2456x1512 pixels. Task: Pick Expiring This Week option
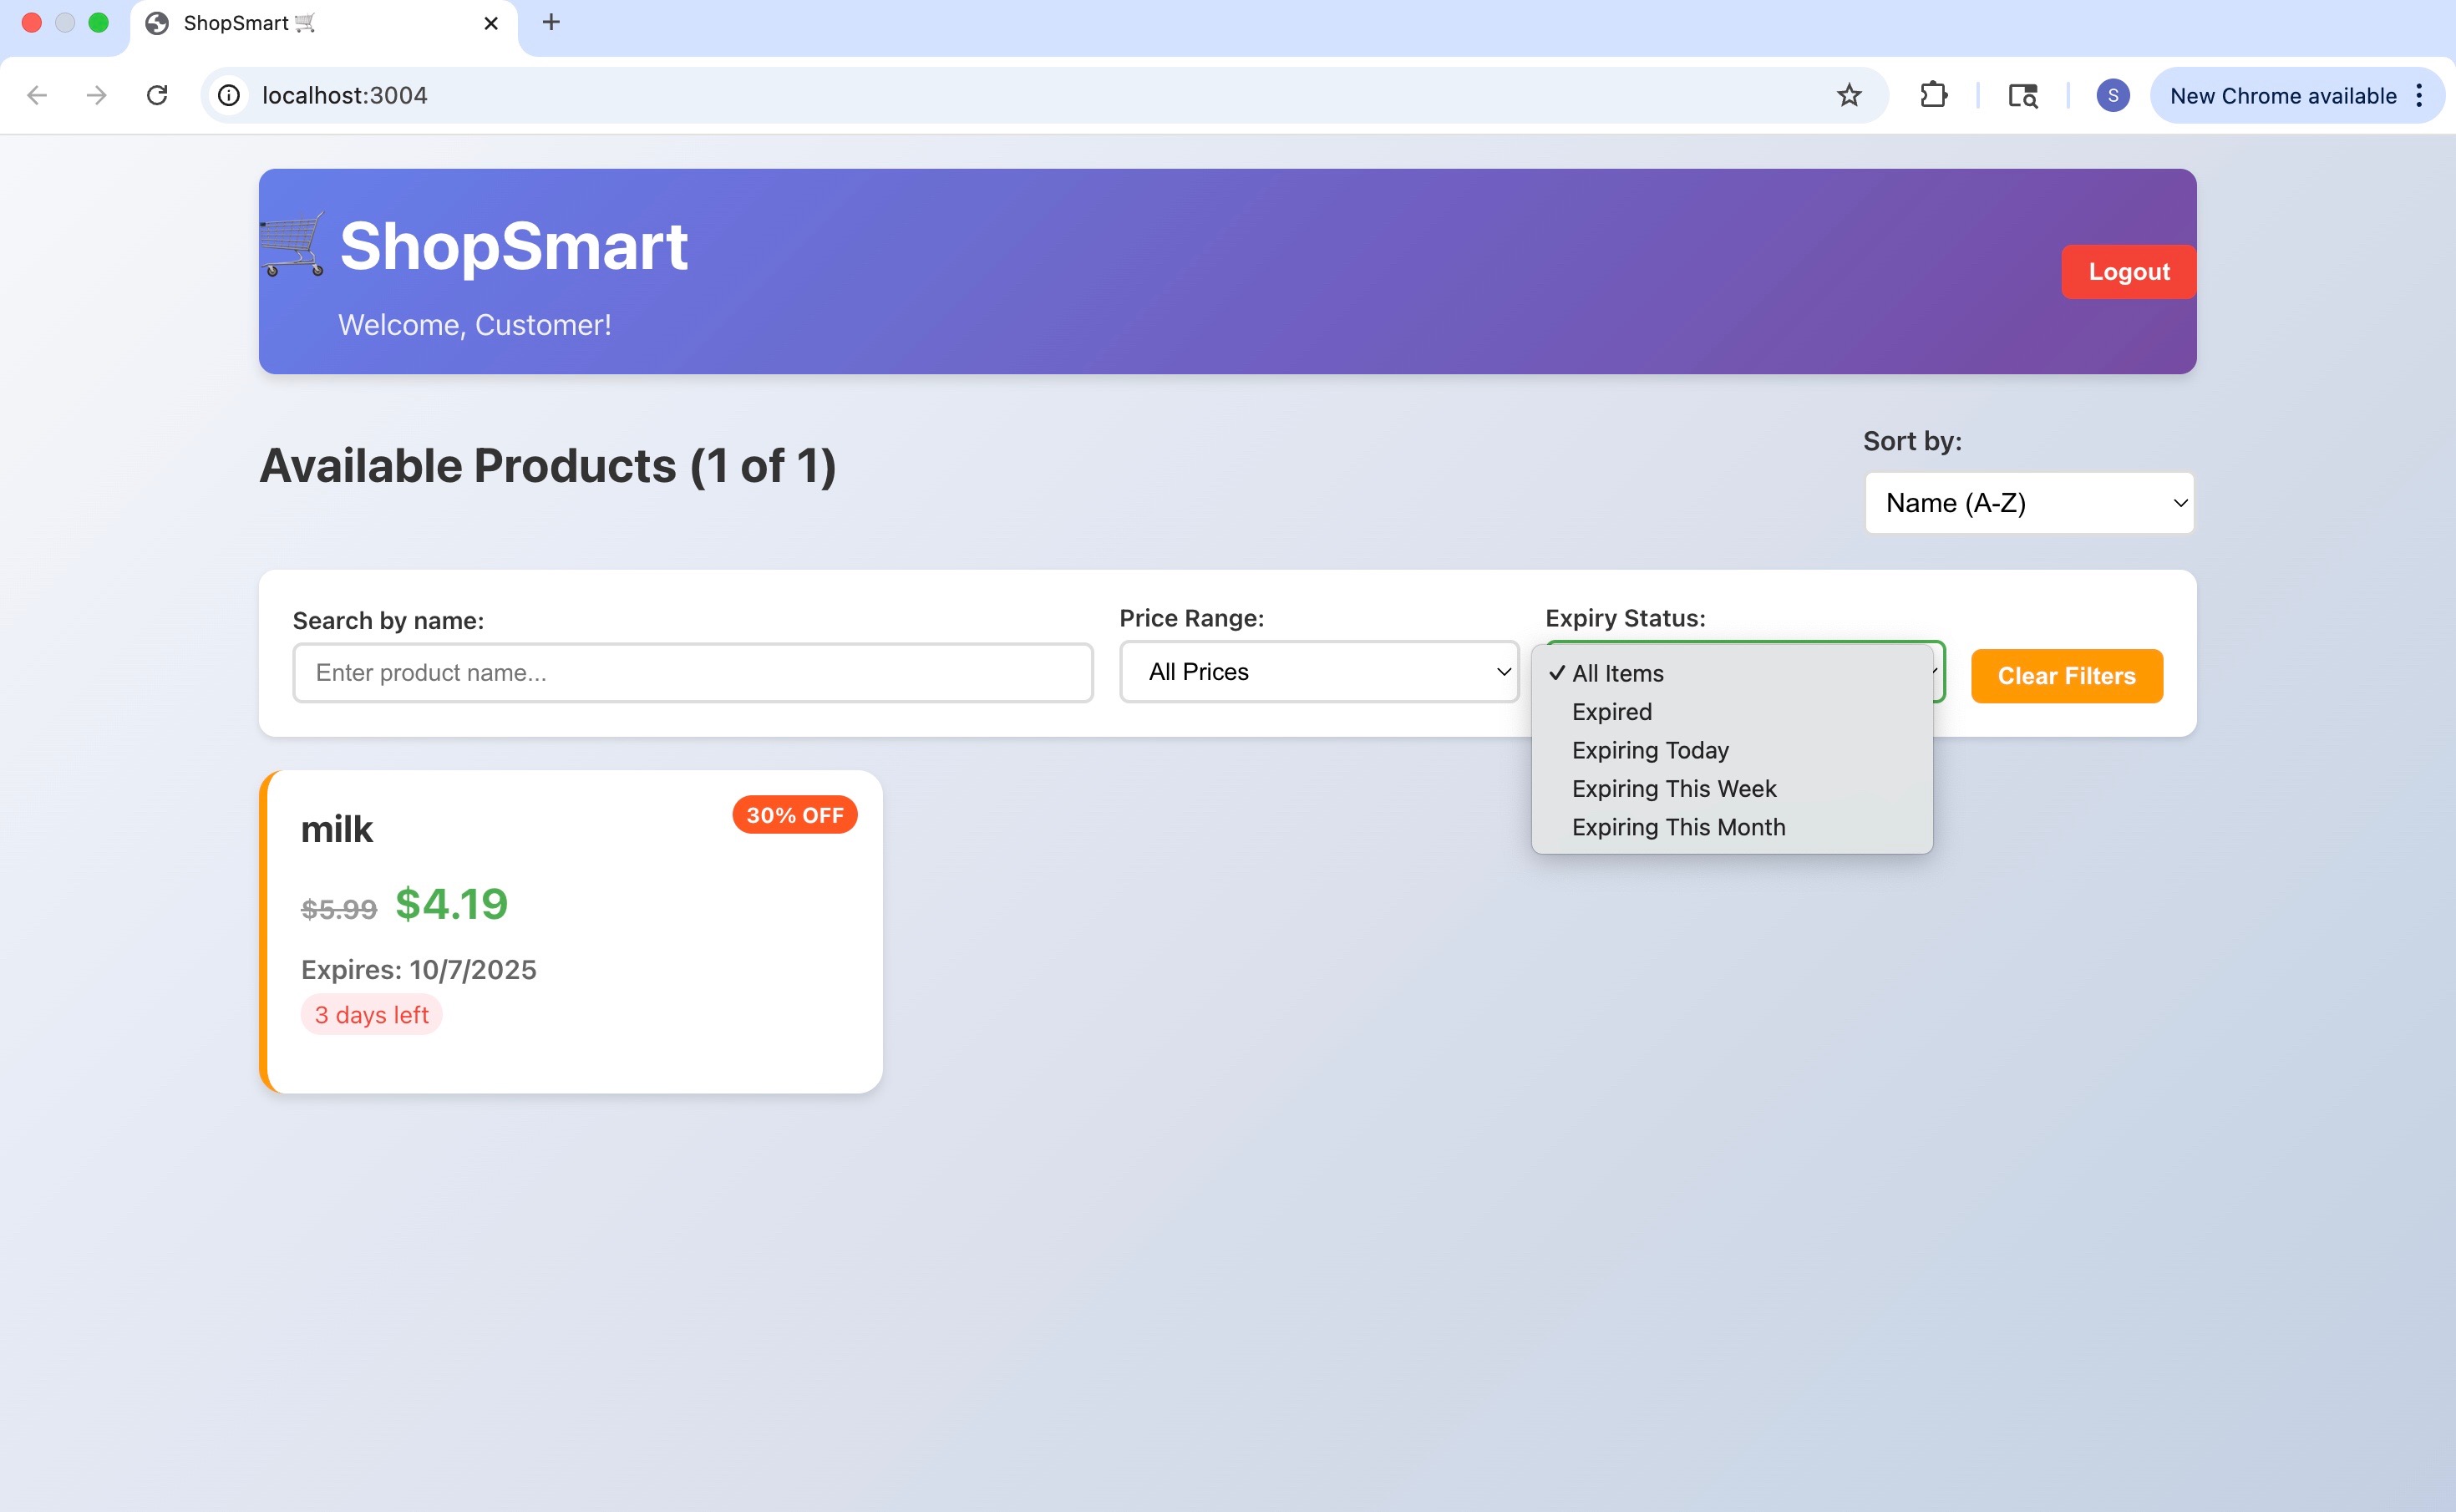click(1674, 789)
